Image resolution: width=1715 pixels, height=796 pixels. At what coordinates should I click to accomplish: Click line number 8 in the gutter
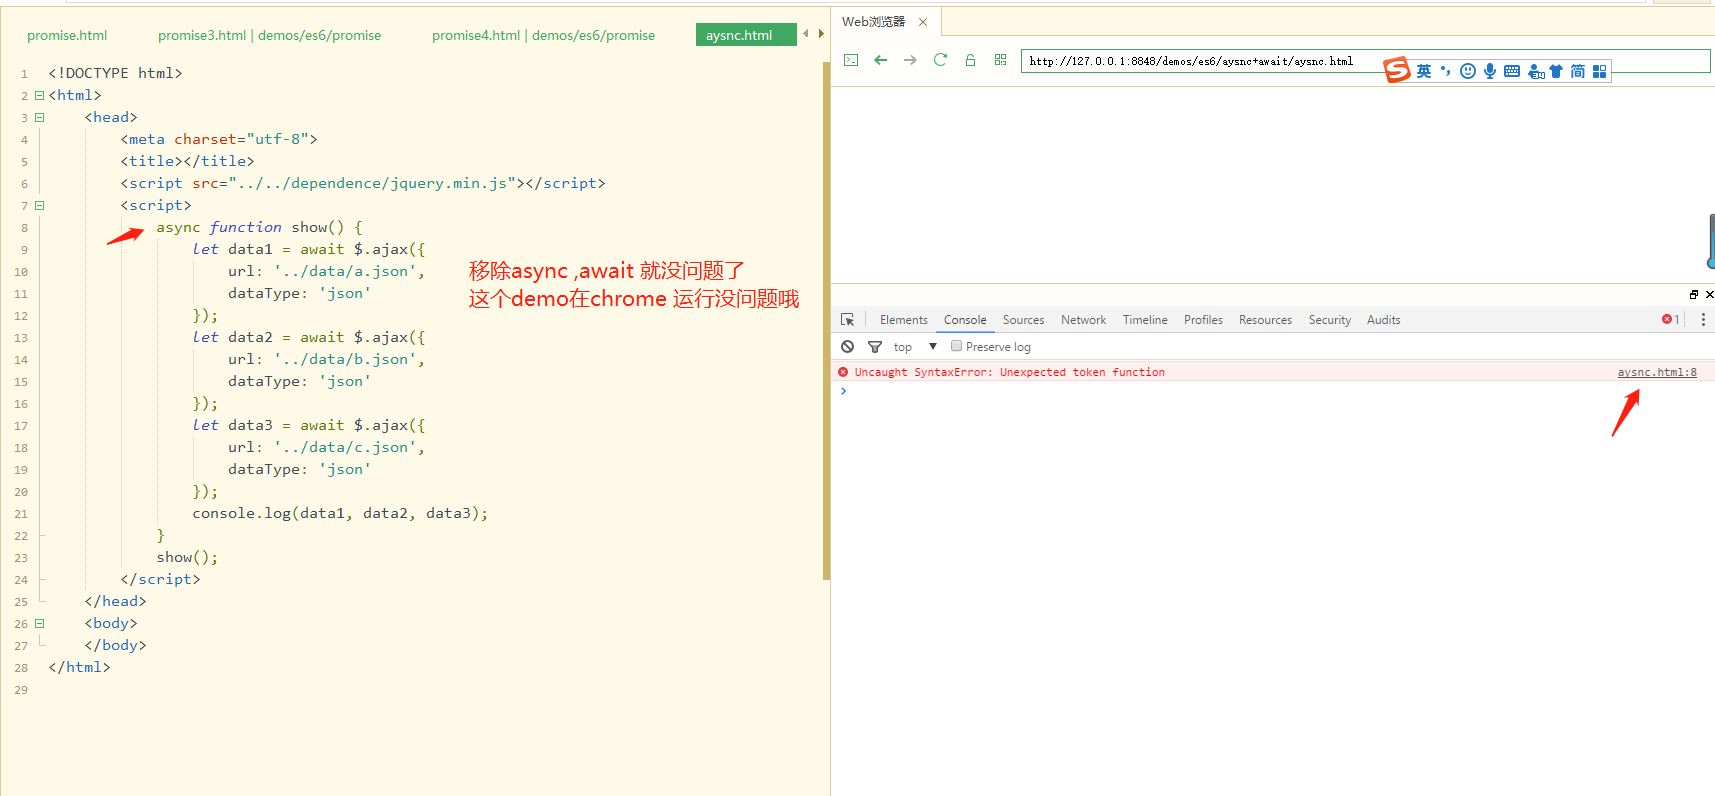click(24, 228)
